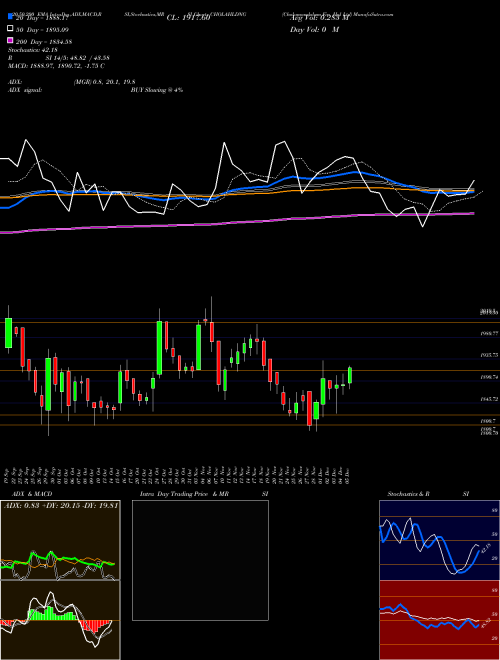Click the 'MACD: 1888.97, 1890.72, -1.75 C' line
The height and width of the screenshot is (660, 500).
[56, 66]
